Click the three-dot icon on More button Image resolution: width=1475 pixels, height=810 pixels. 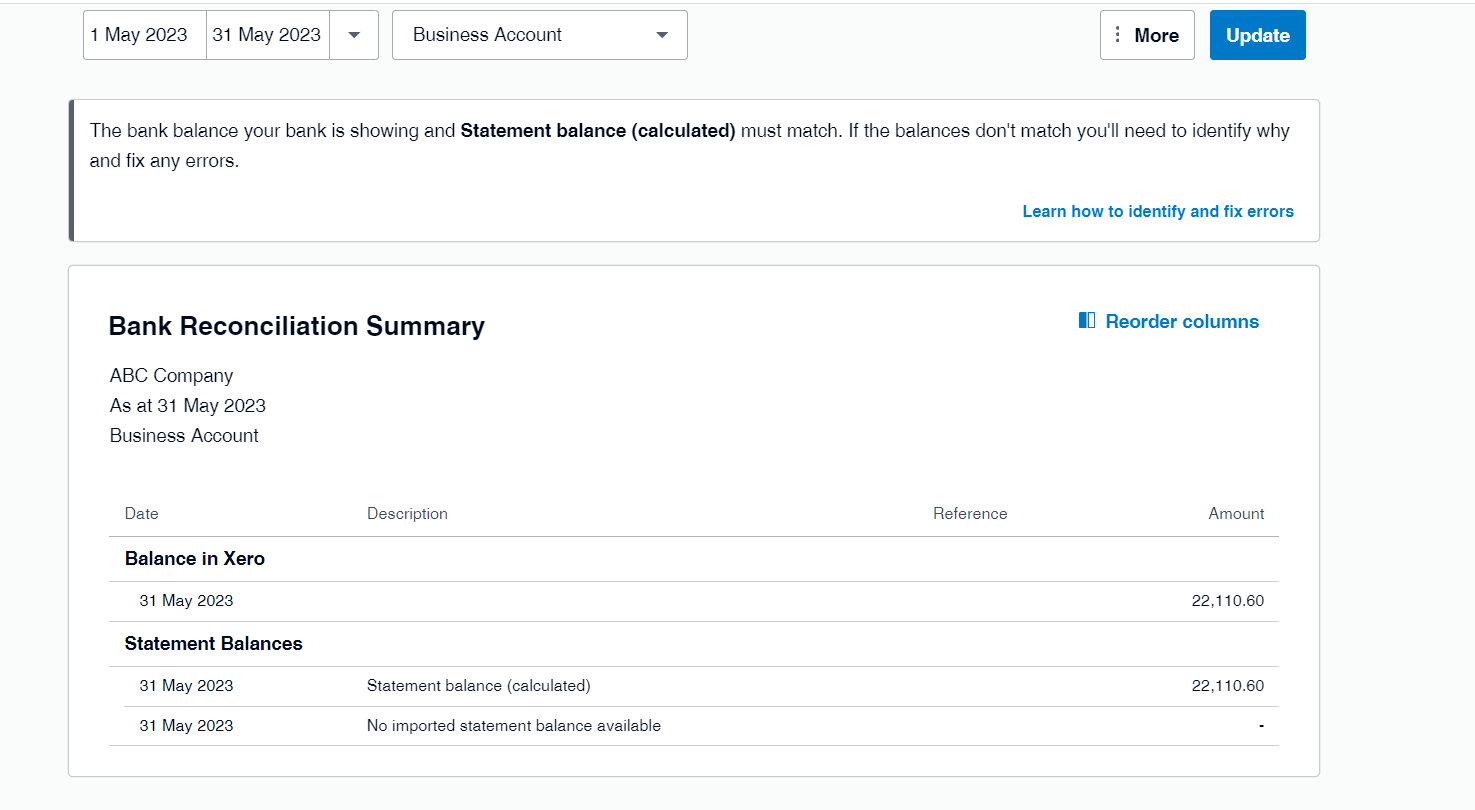coord(1118,35)
